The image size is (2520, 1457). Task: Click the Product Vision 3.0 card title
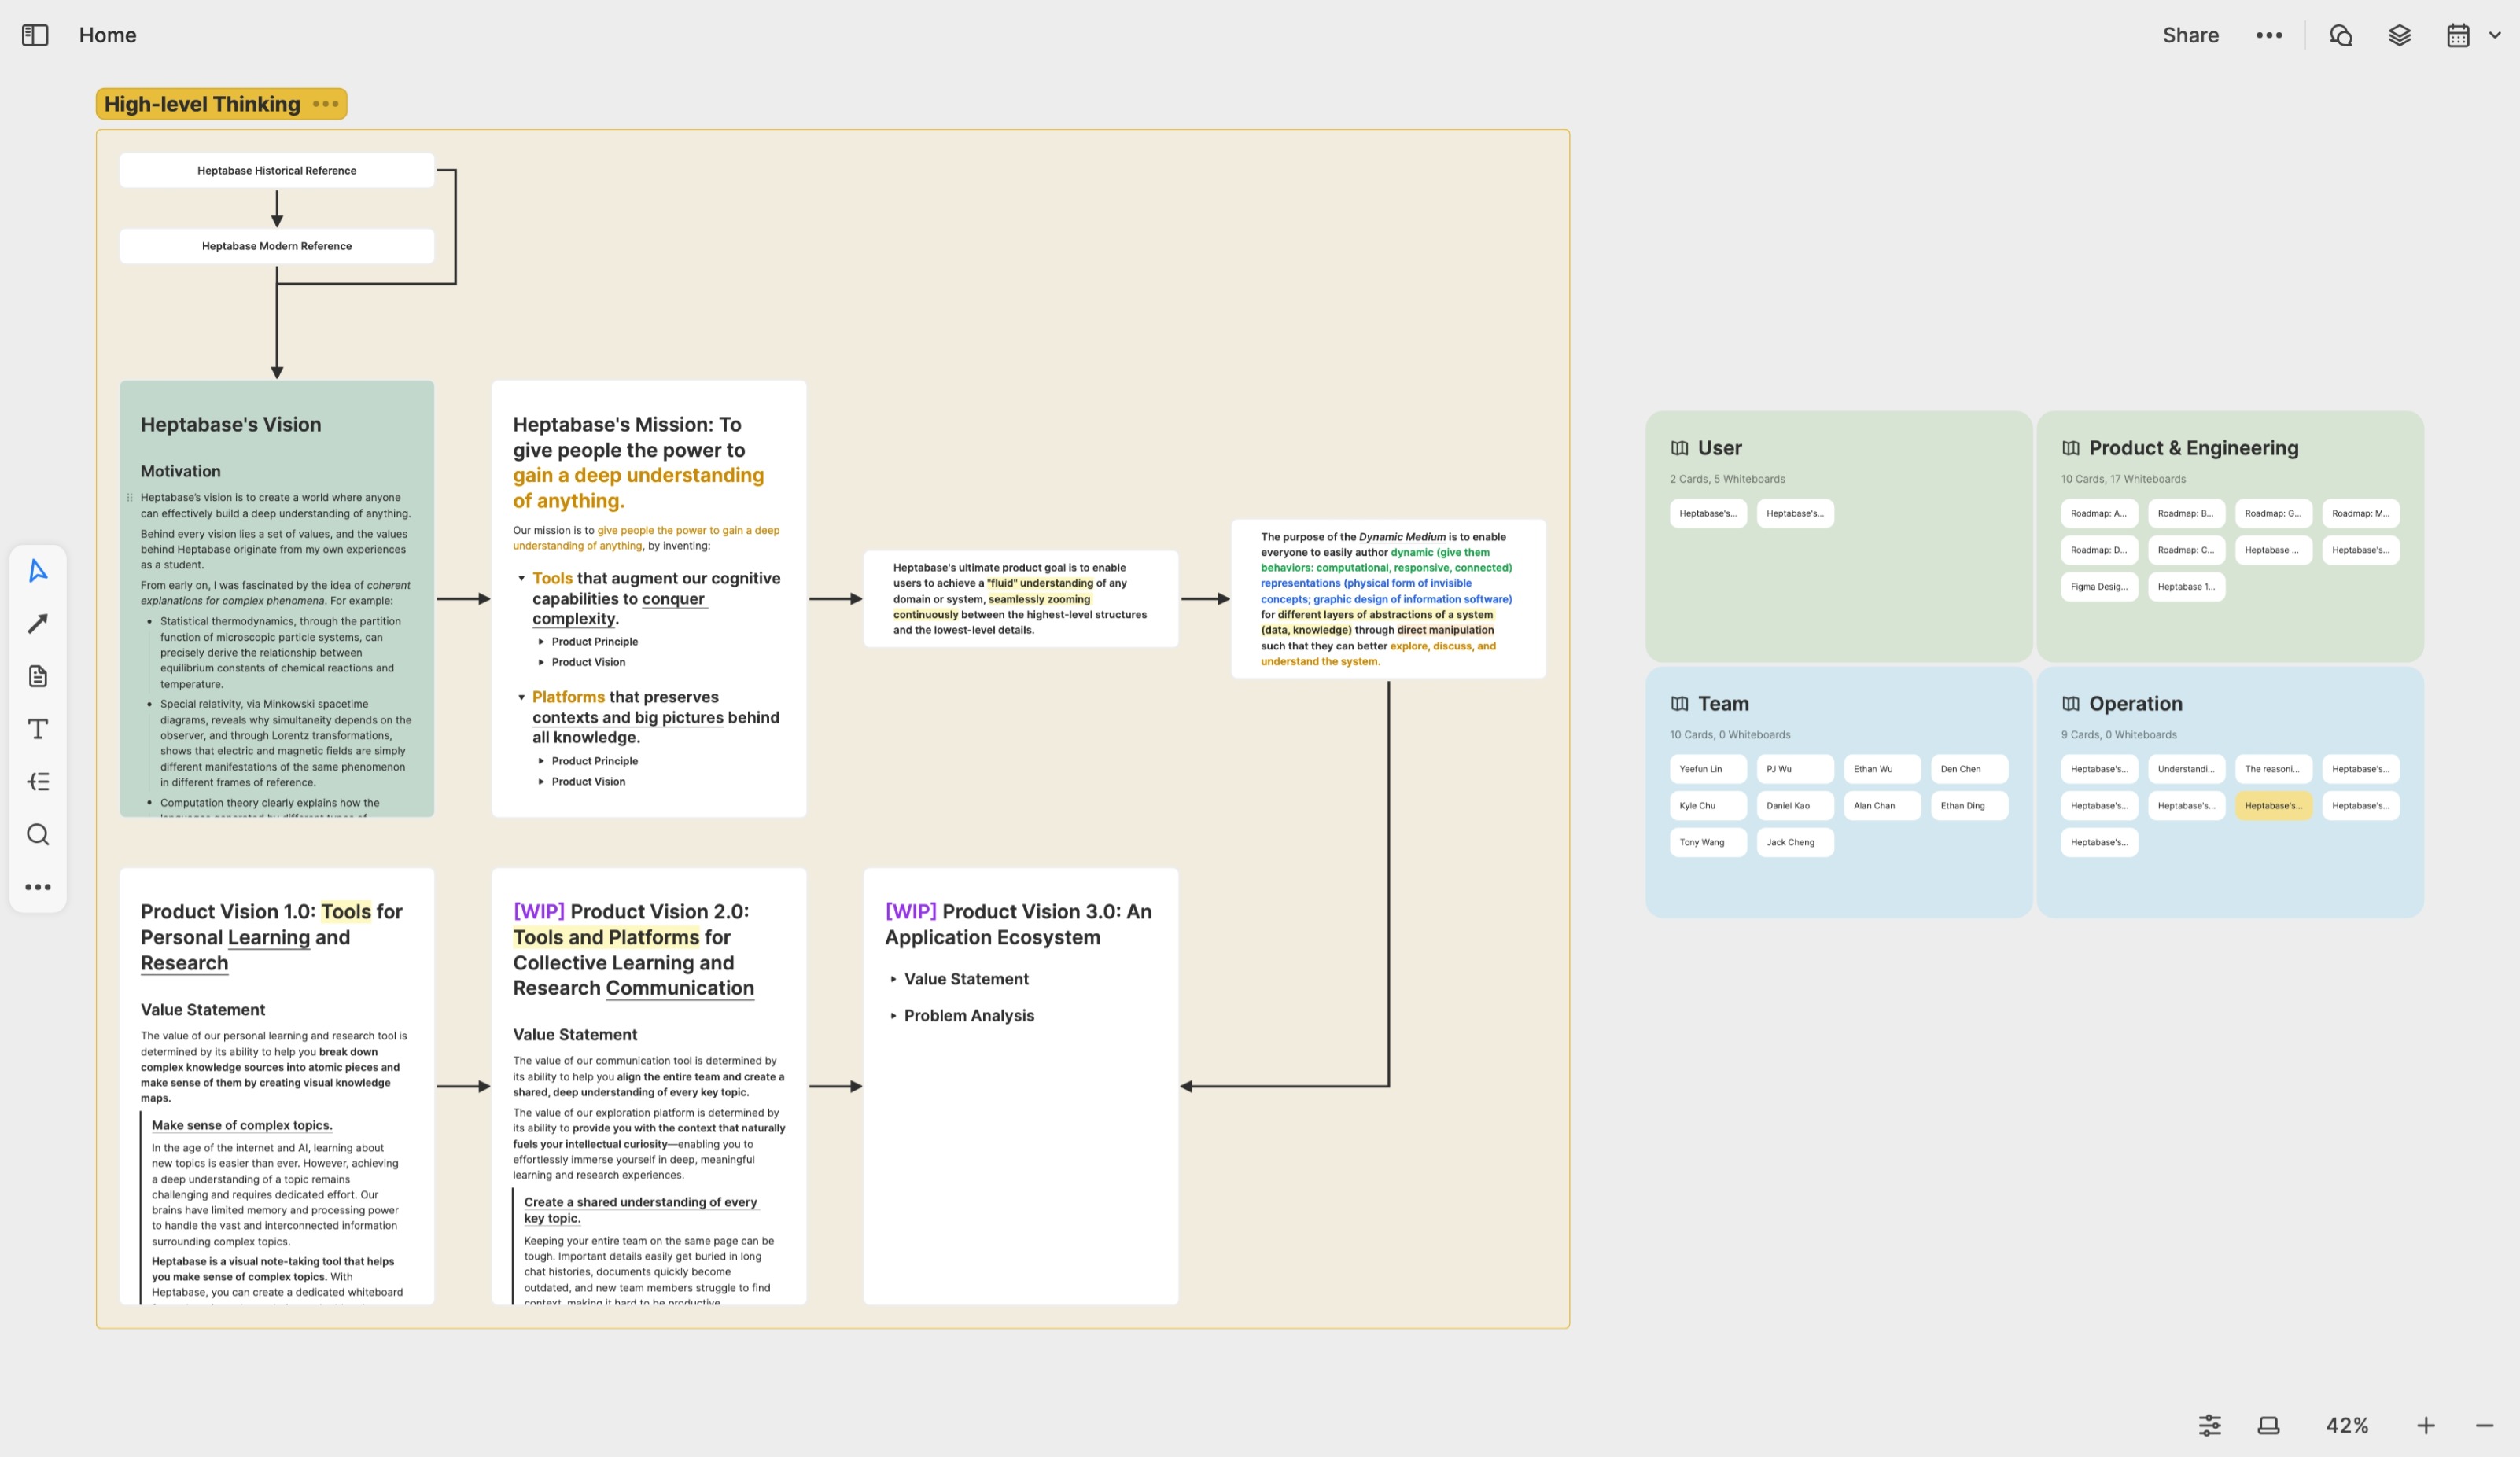pos(1018,924)
